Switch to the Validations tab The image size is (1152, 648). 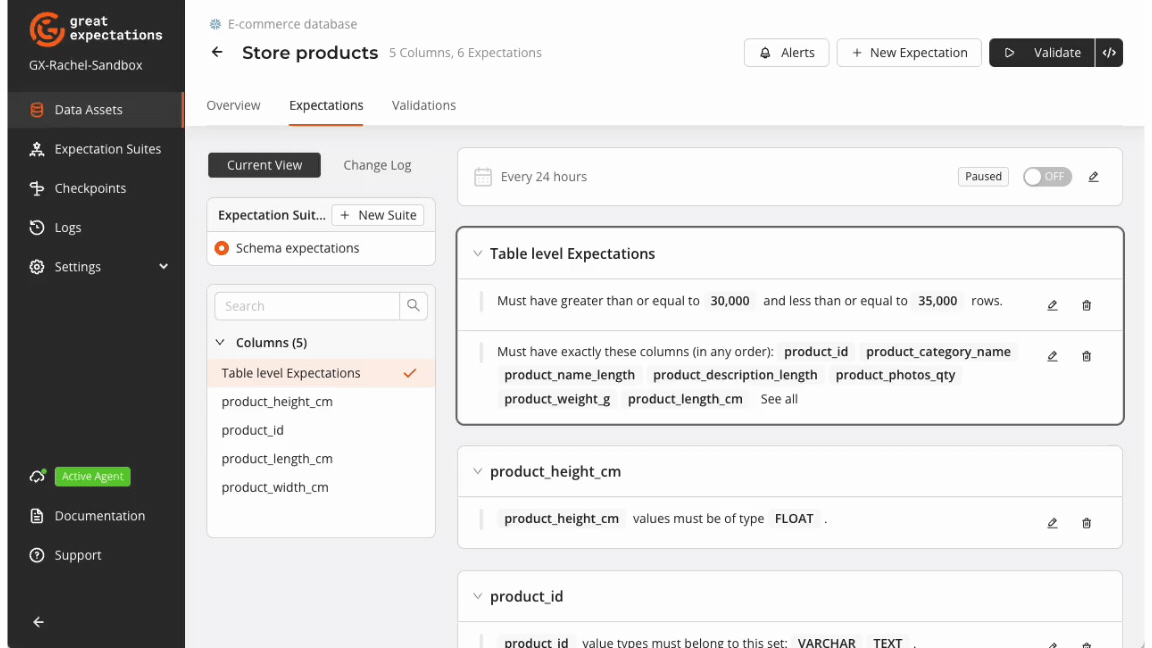click(x=423, y=105)
